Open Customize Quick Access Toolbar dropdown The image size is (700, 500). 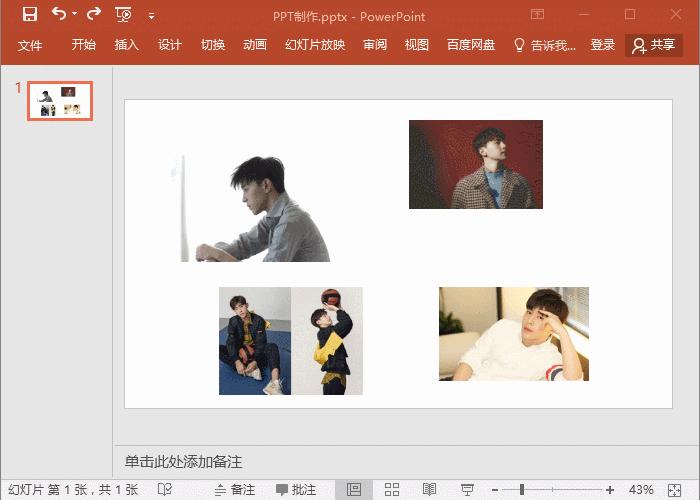coord(151,17)
